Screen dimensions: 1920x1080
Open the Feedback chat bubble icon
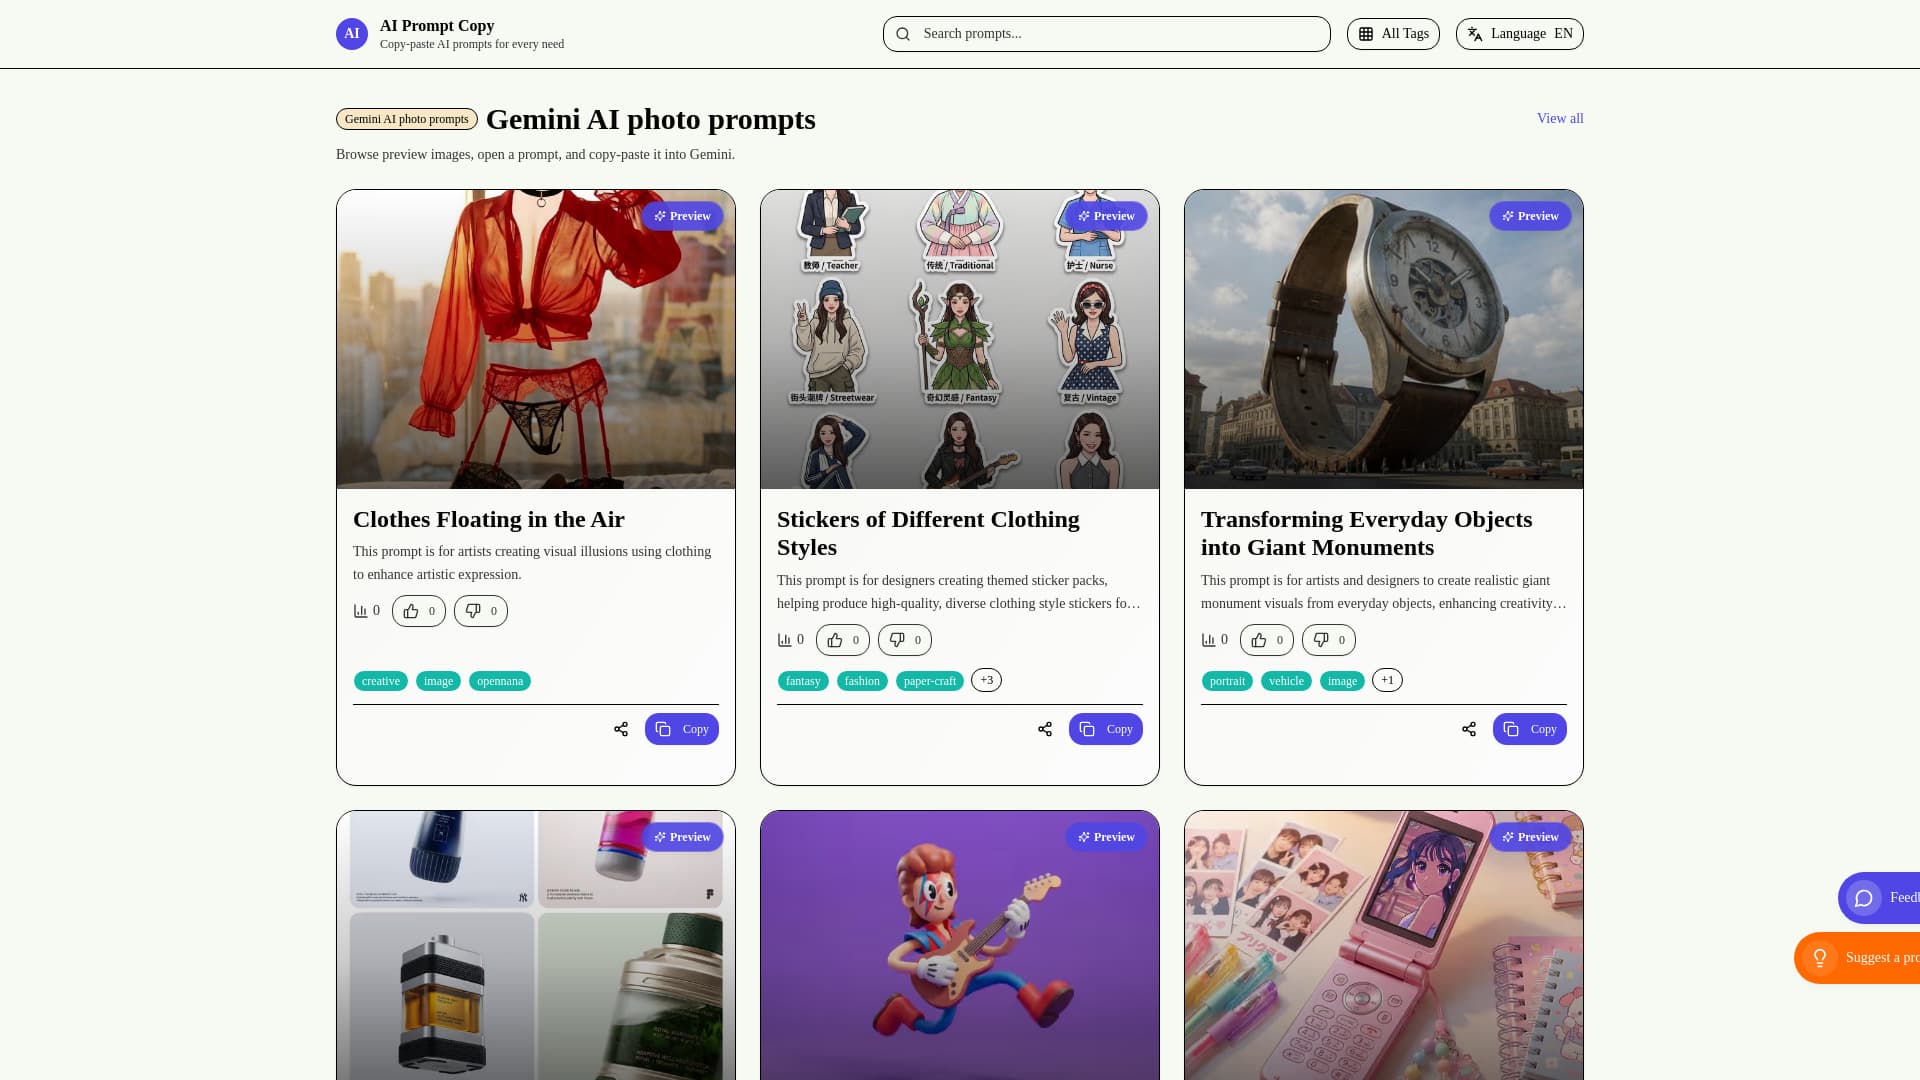(x=1863, y=897)
